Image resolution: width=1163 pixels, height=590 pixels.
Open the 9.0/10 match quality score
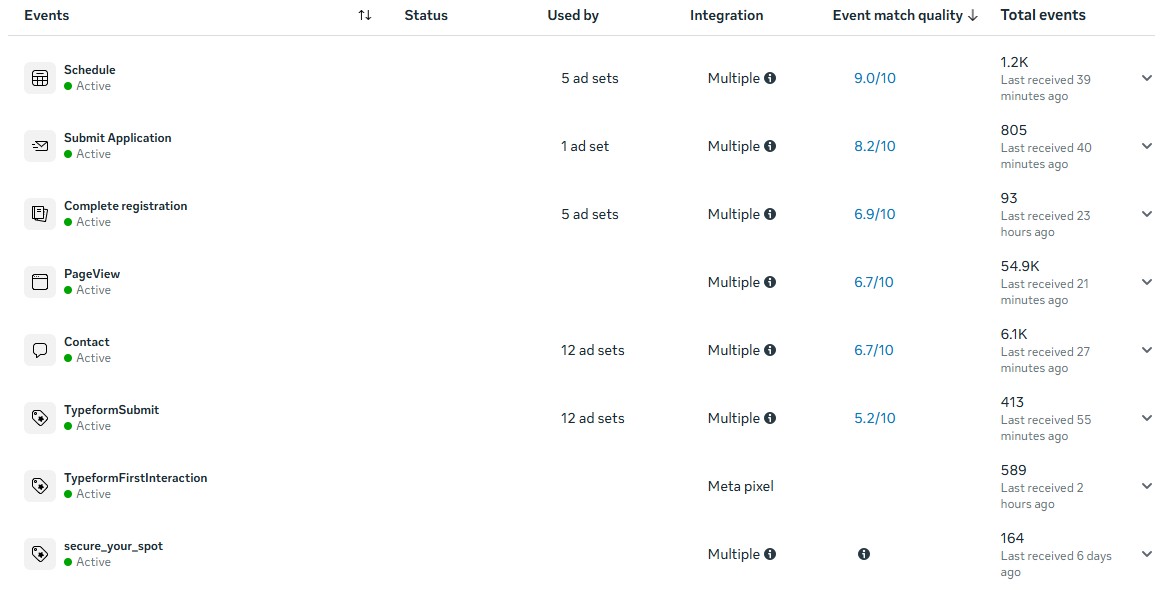pos(874,78)
